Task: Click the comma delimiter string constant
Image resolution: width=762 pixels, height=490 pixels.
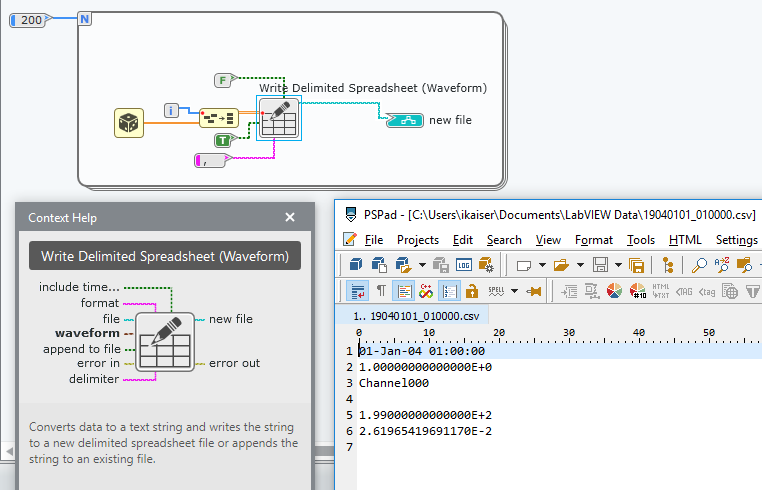Action: 212,160
